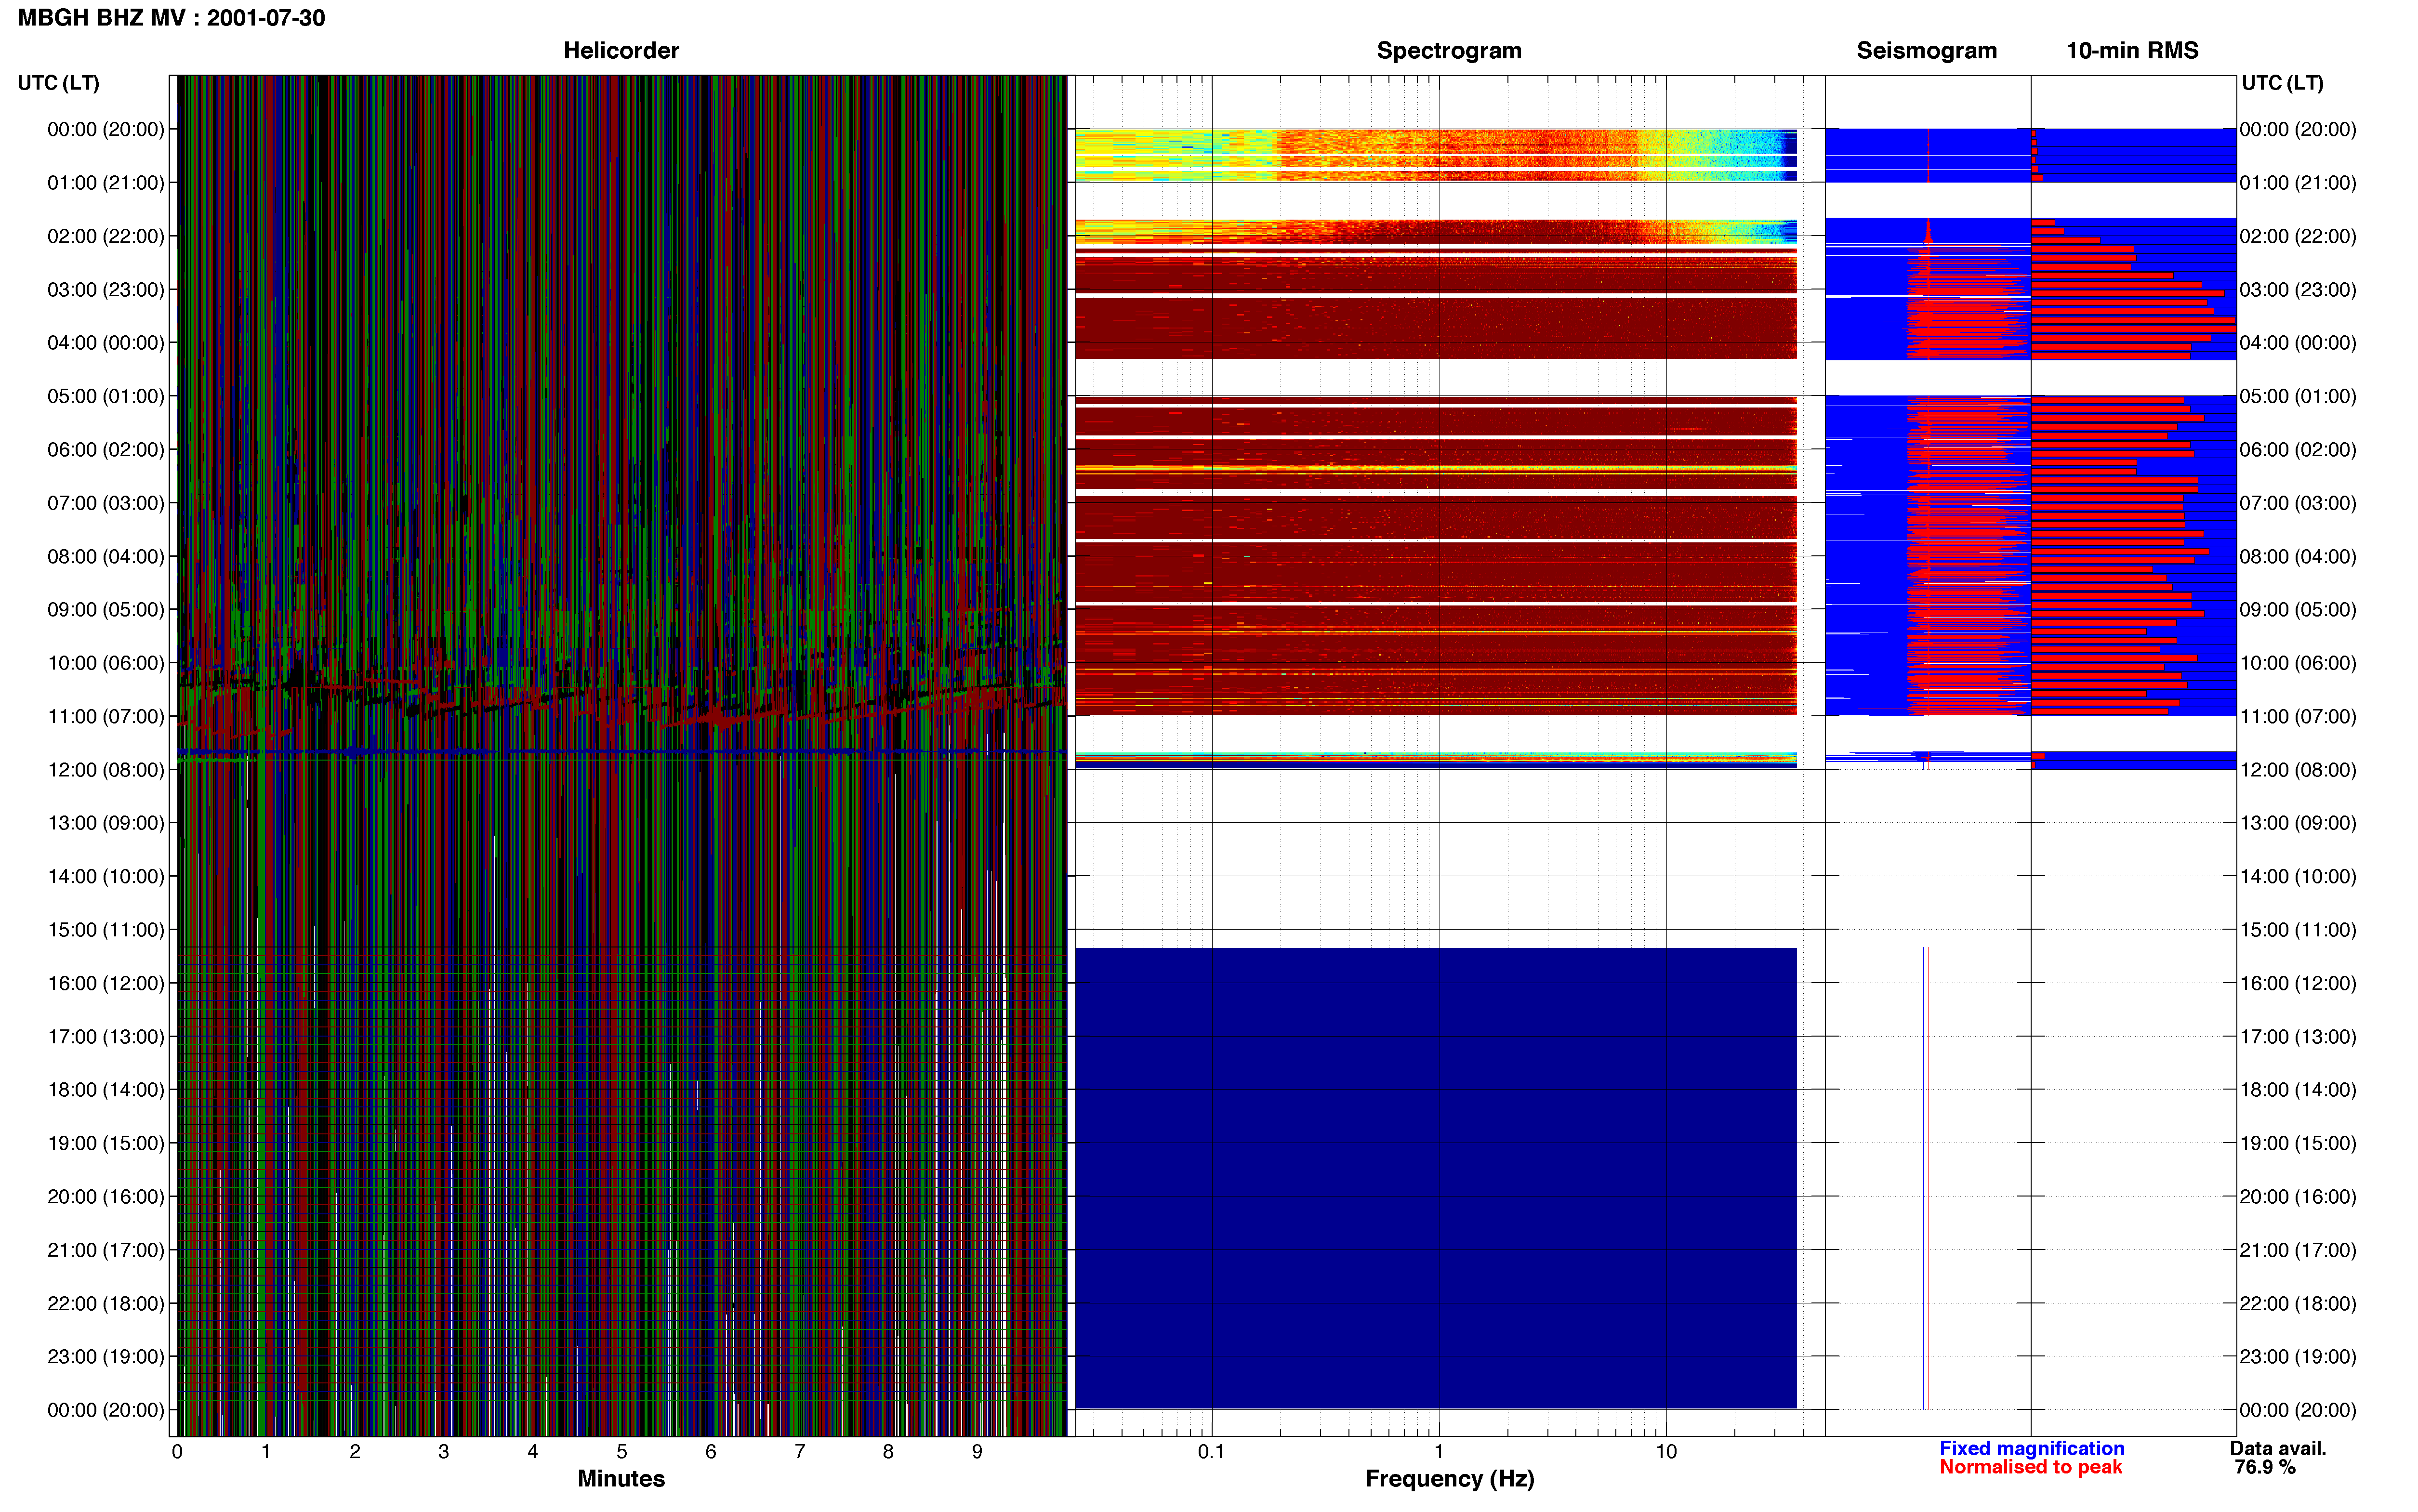Click the left axis label '02:00 (22:00)'
This screenshot has height=1512, width=2418.
click(106, 236)
